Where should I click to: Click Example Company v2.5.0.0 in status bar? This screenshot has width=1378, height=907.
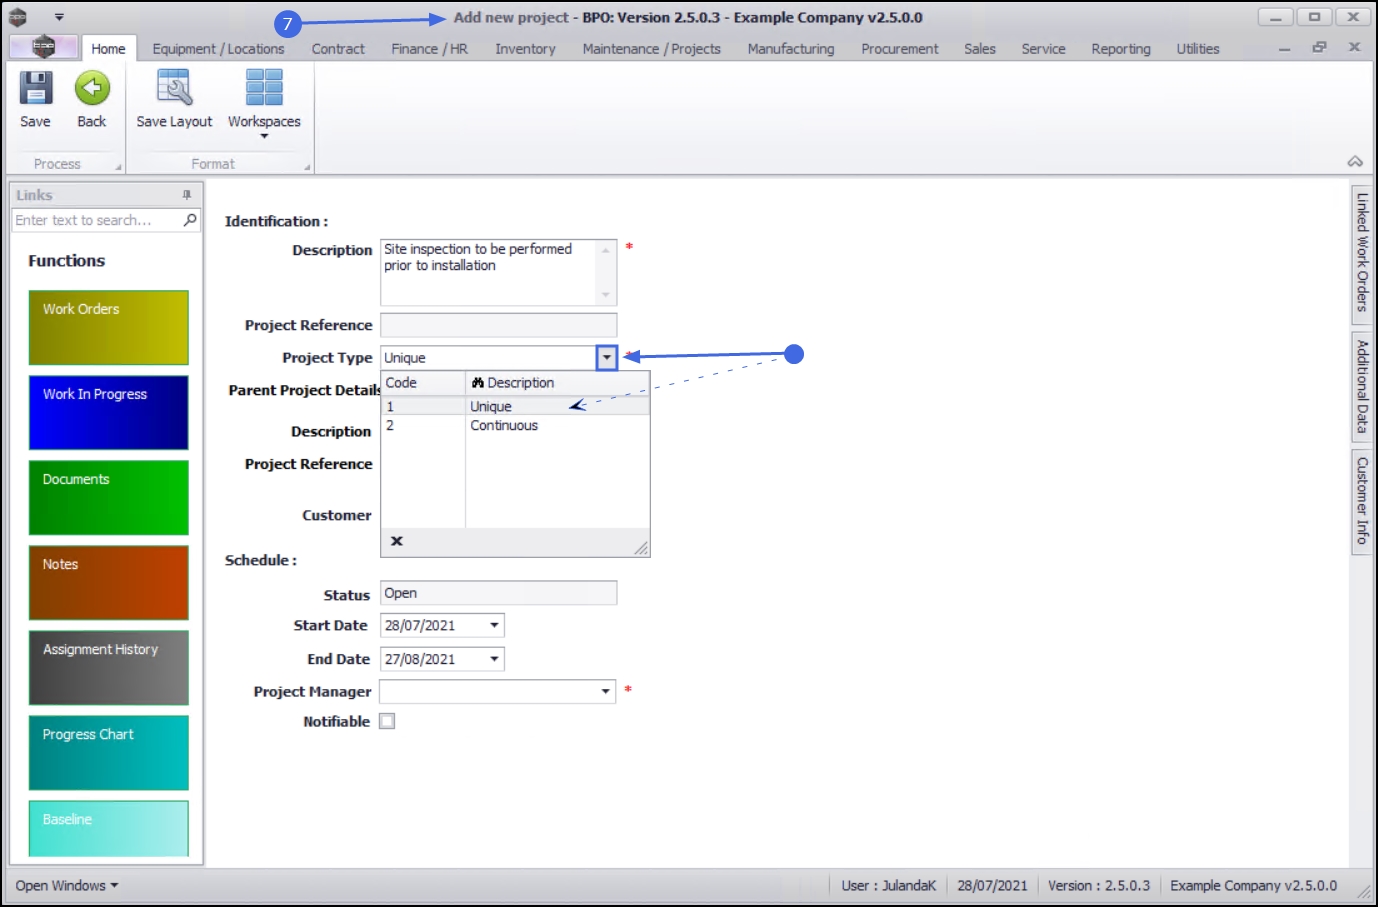click(1254, 886)
